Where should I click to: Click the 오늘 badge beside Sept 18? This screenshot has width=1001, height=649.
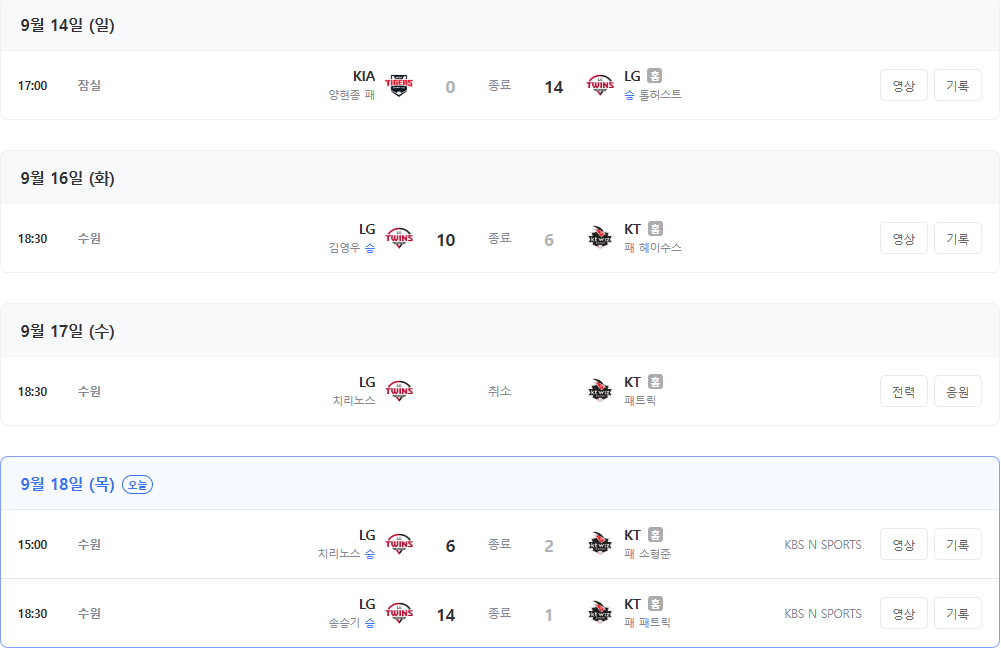137,485
